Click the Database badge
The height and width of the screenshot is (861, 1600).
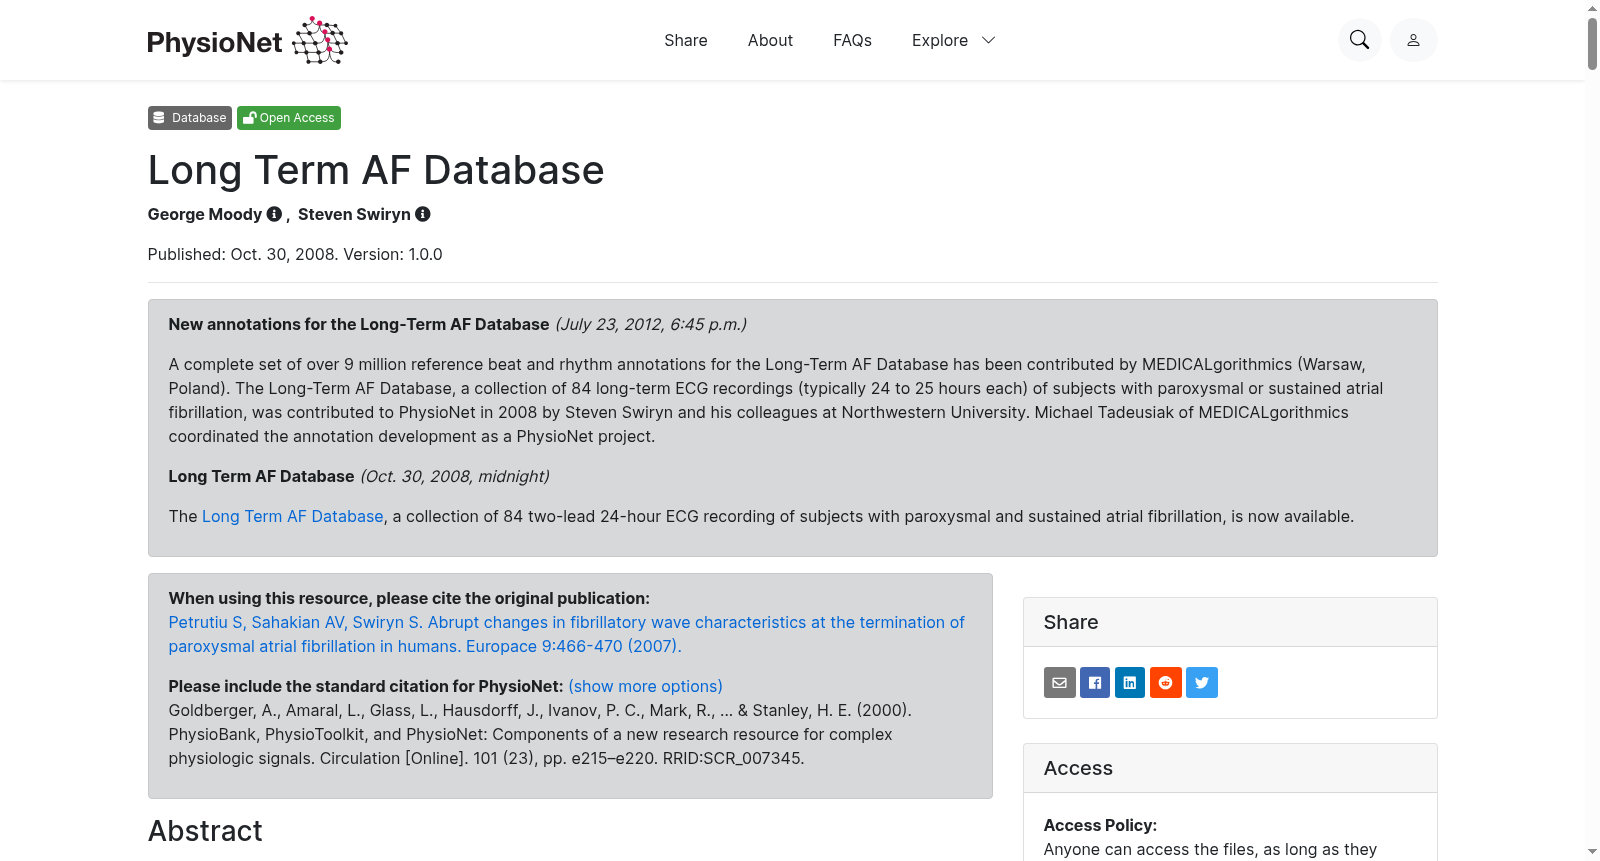pyautogui.click(x=190, y=118)
